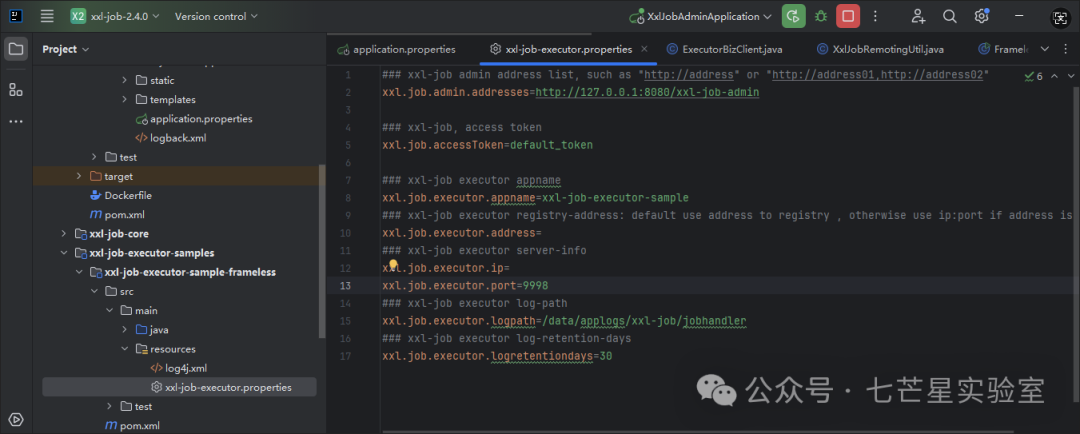
Task: Switch to the truncated Framele tab
Action: click(1003, 49)
